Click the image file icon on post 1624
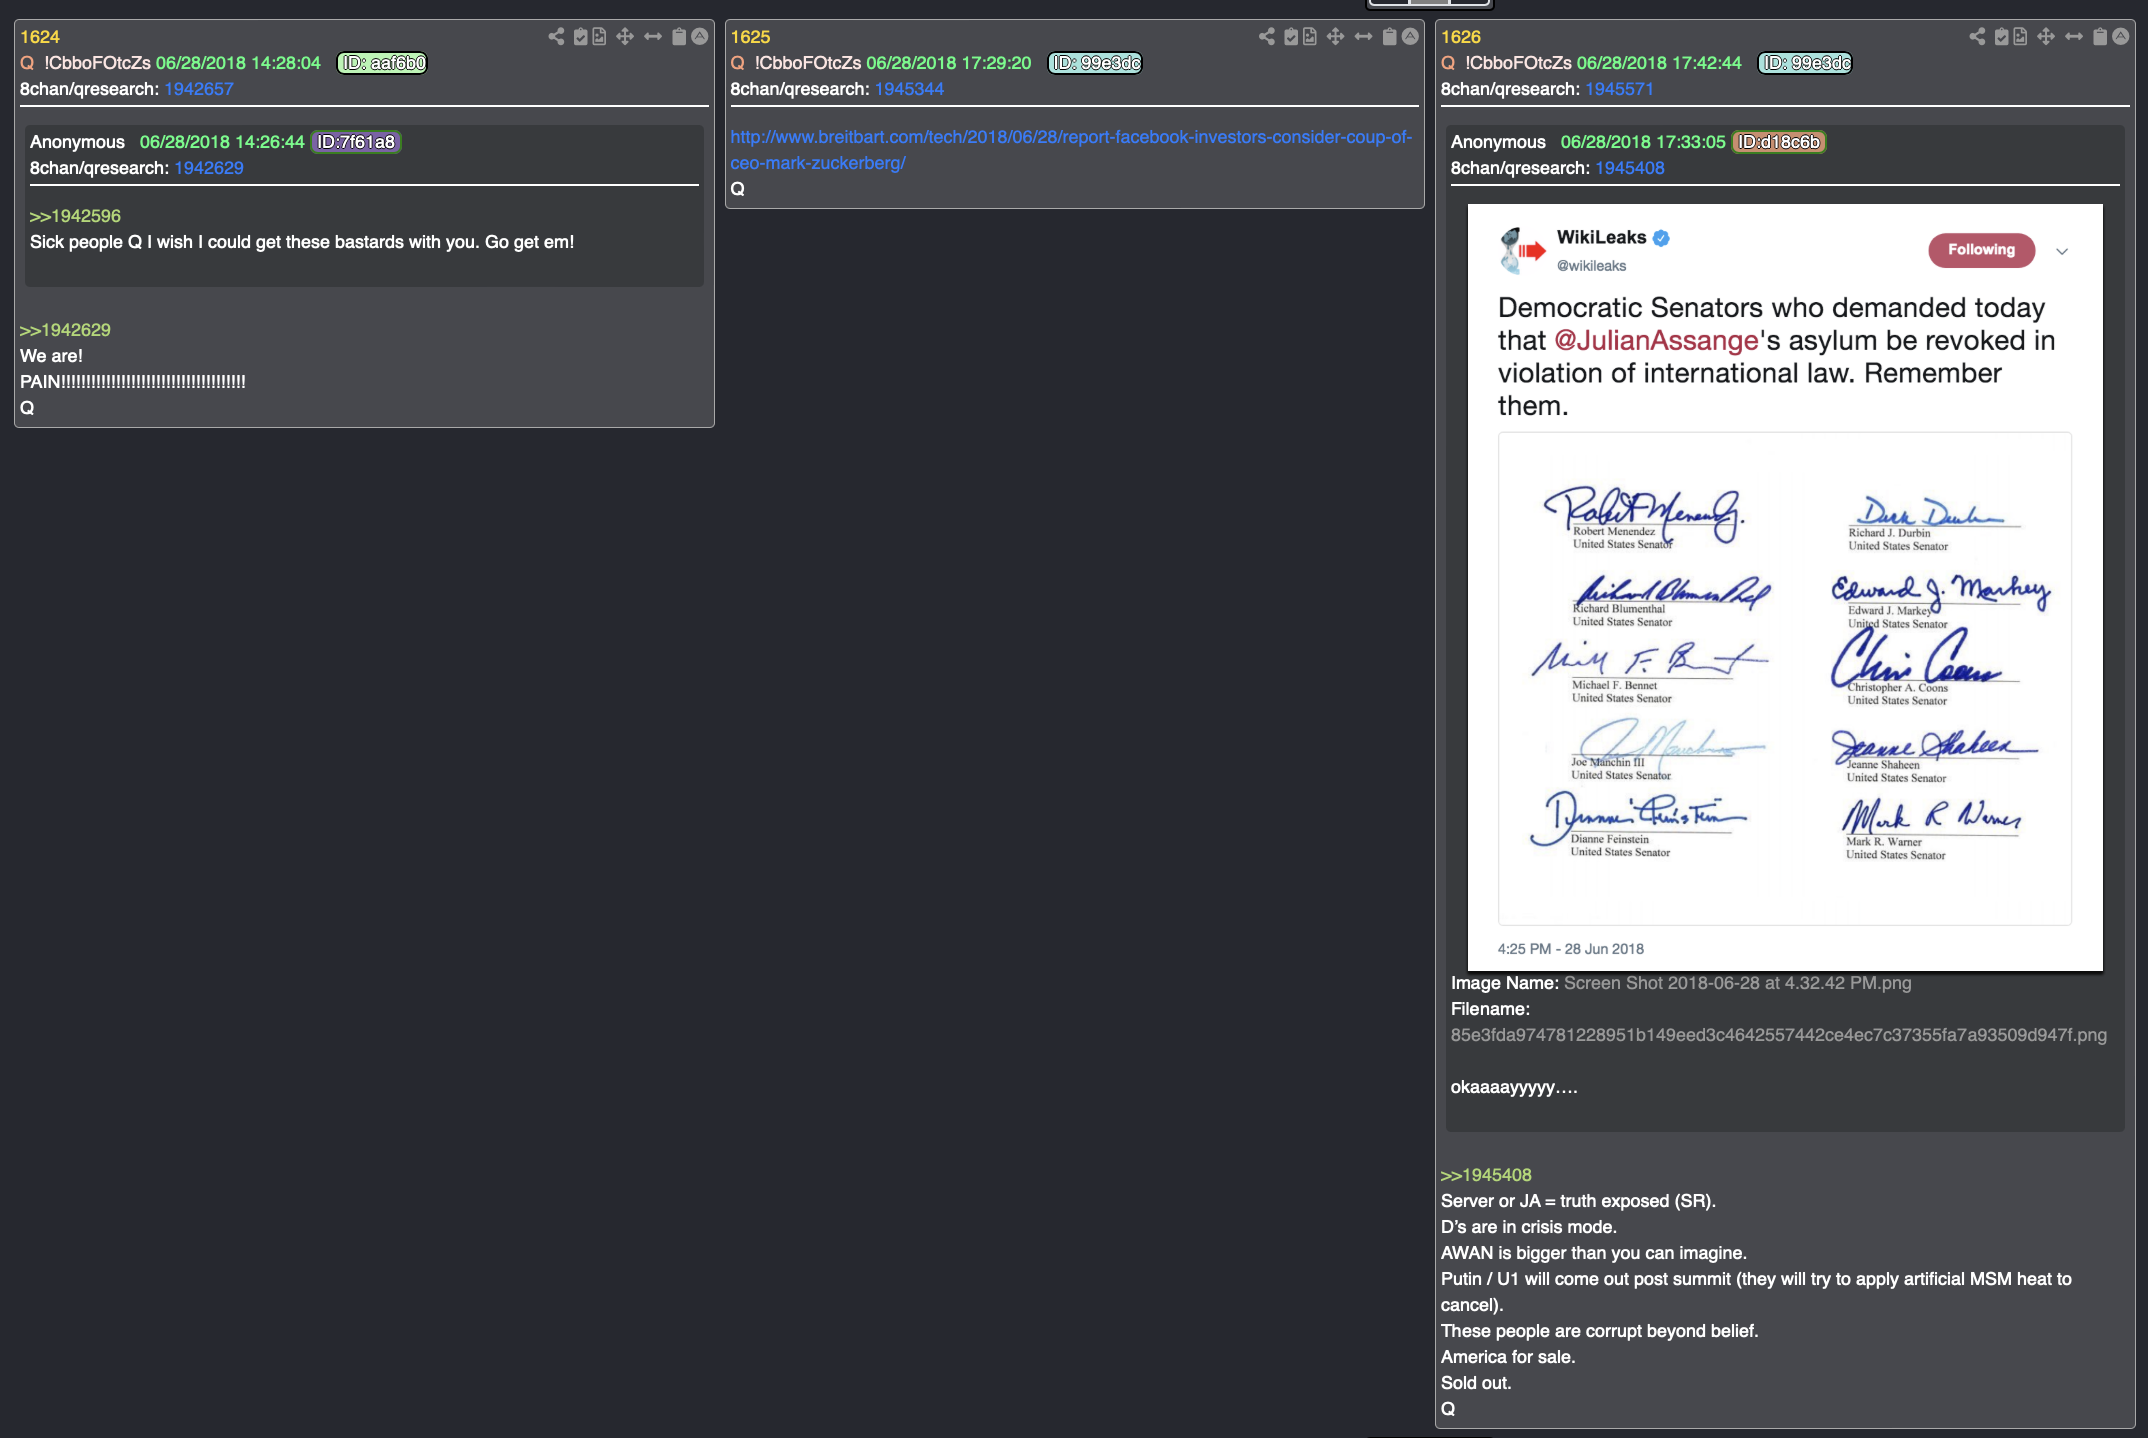The image size is (2148, 1438). (599, 37)
